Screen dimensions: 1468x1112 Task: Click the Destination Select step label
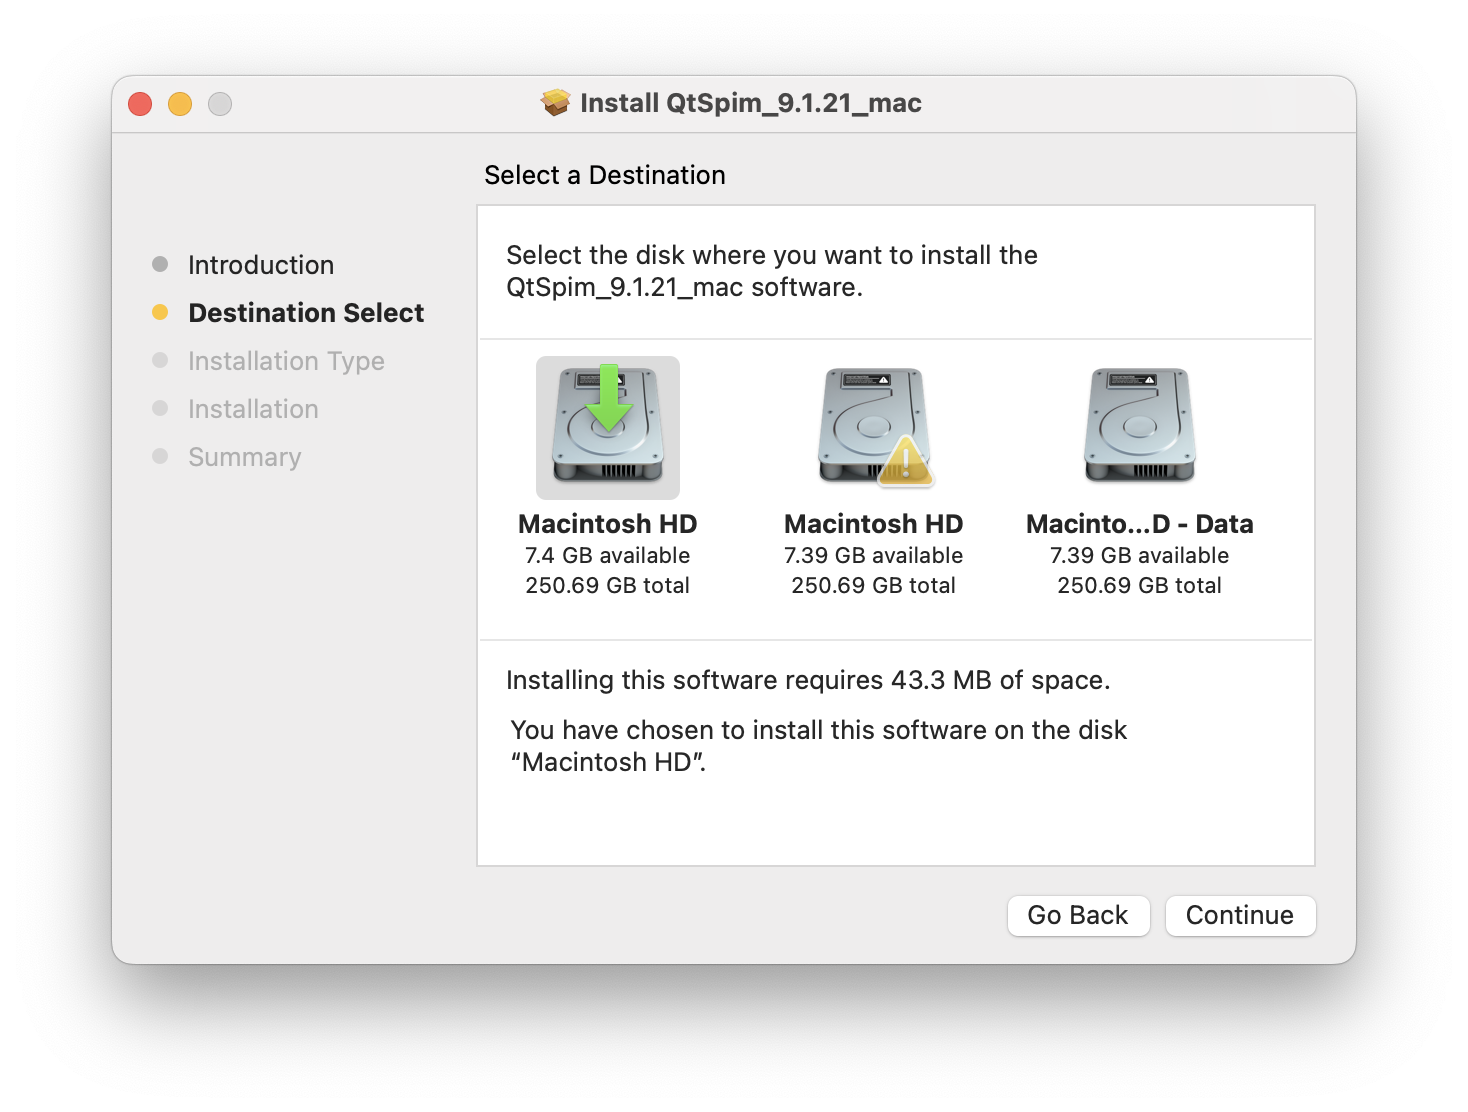(306, 313)
